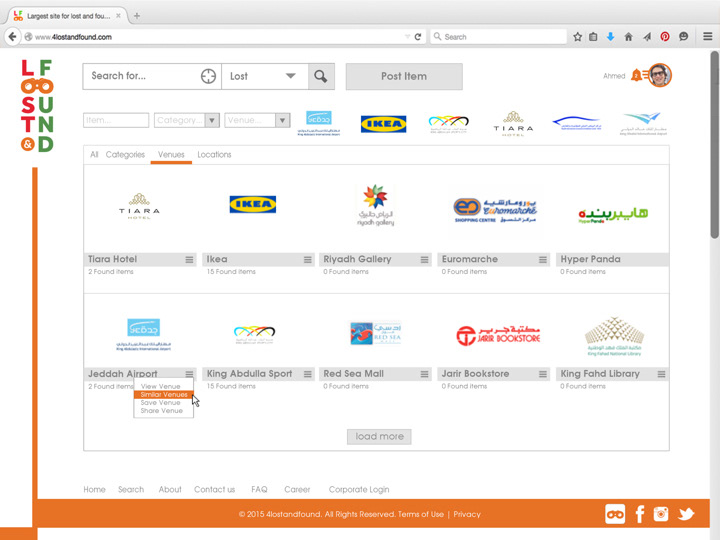The width and height of the screenshot is (720, 540).
Task: Click the Jeddah Airport venue title
Action: point(123,374)
